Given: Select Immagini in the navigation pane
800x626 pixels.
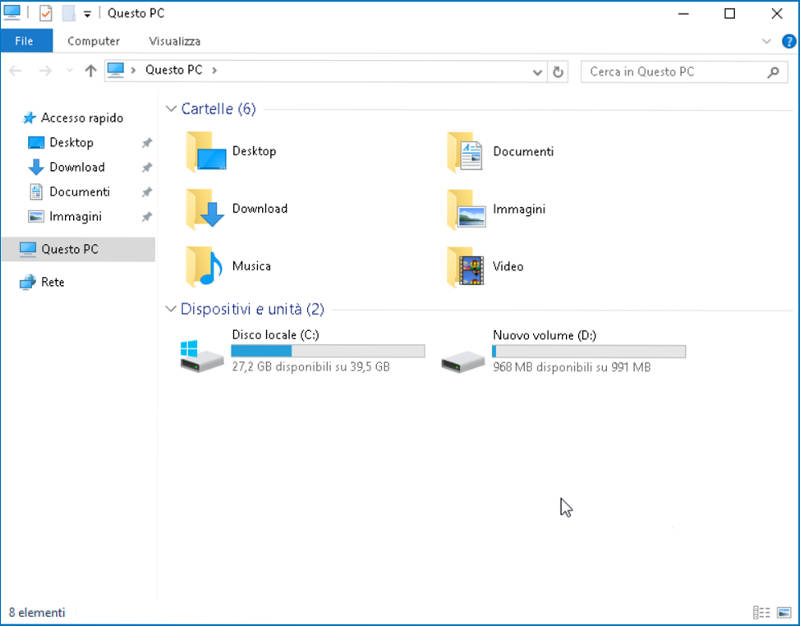Looking at the screenshot, I should point(65,216).
